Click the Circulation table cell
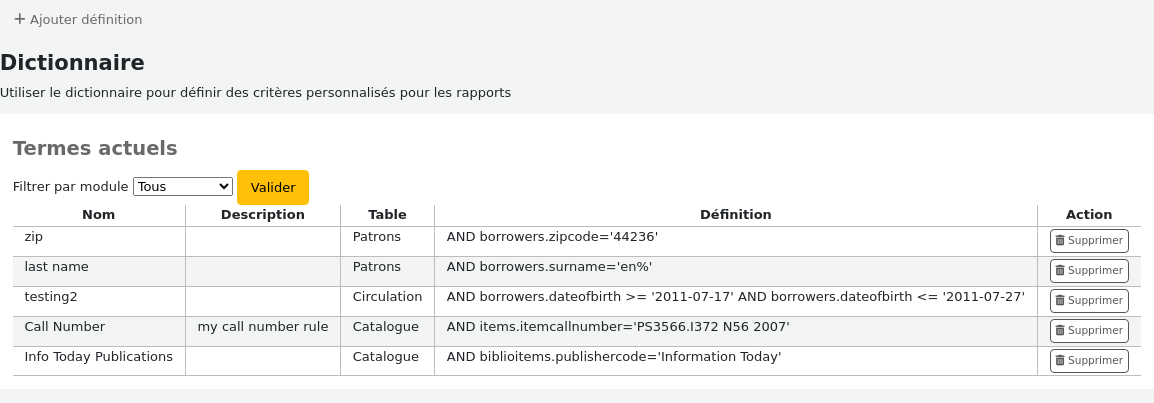 click(387, 297)
